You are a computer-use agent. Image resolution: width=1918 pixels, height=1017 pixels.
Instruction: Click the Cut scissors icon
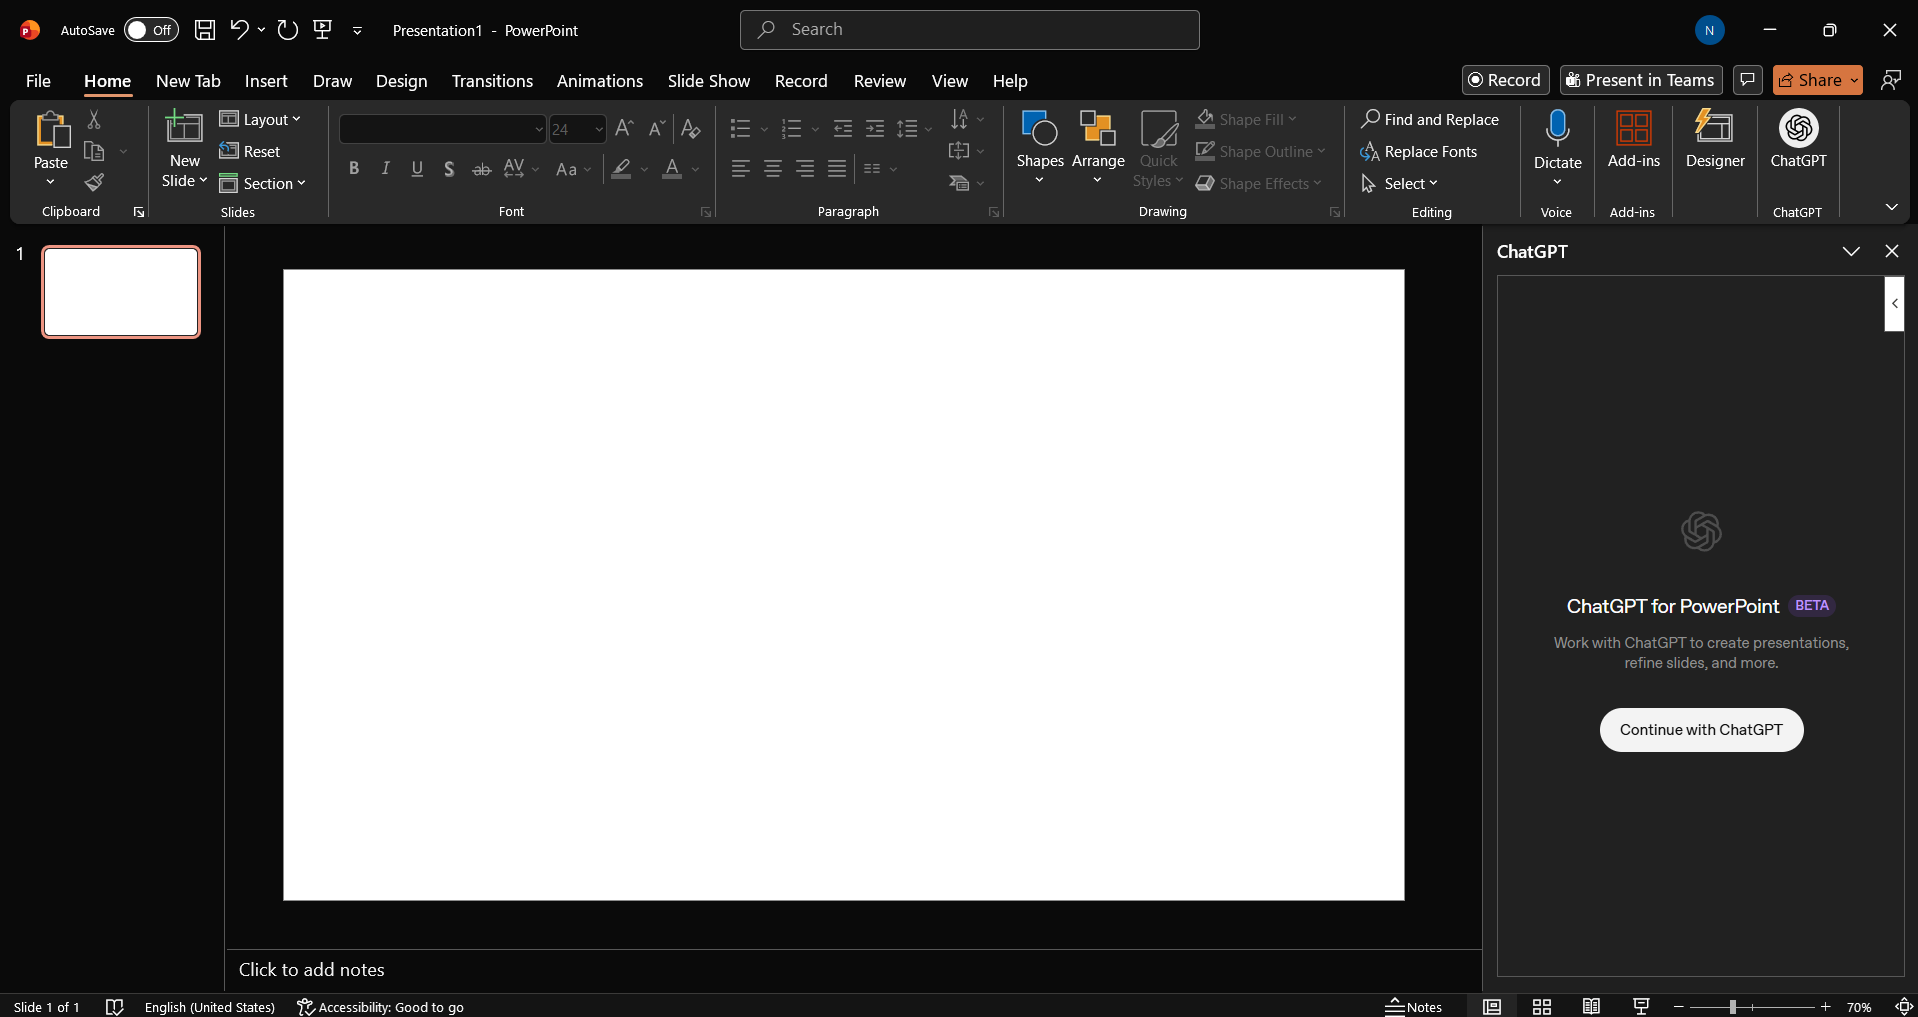coord(94,119)
